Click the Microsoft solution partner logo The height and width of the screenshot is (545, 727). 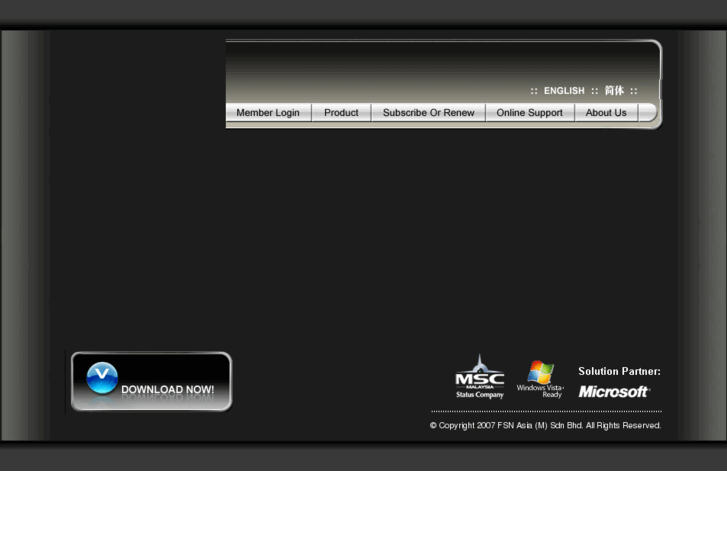(x=614, y=392)
